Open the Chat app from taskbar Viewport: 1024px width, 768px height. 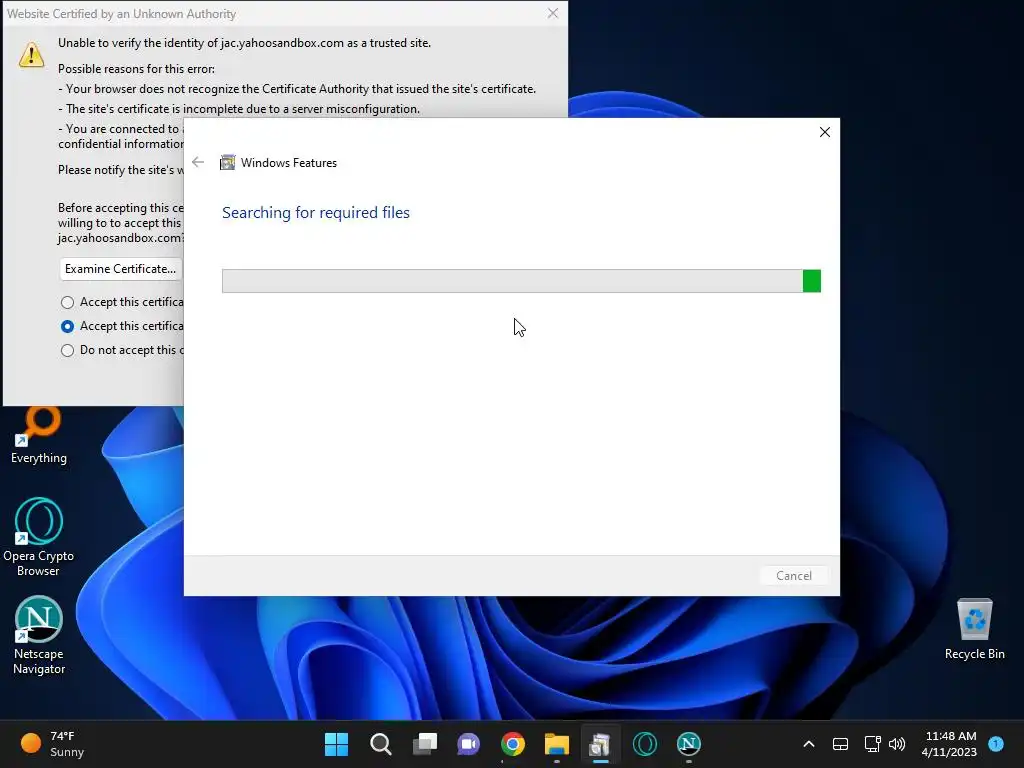tap(468, 744)
